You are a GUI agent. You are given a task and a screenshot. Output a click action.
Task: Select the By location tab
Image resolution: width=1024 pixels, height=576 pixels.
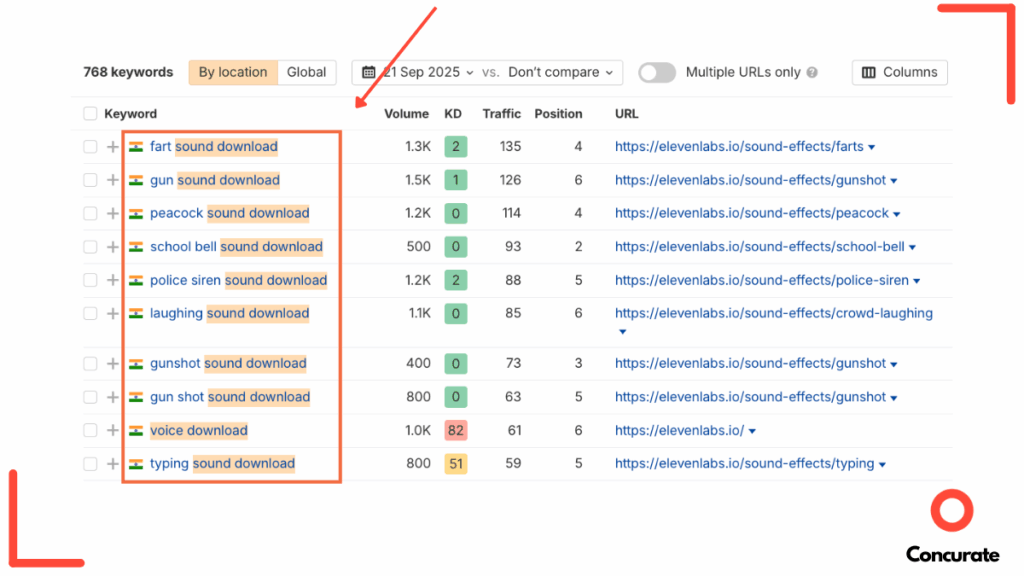tap(233, 72)
